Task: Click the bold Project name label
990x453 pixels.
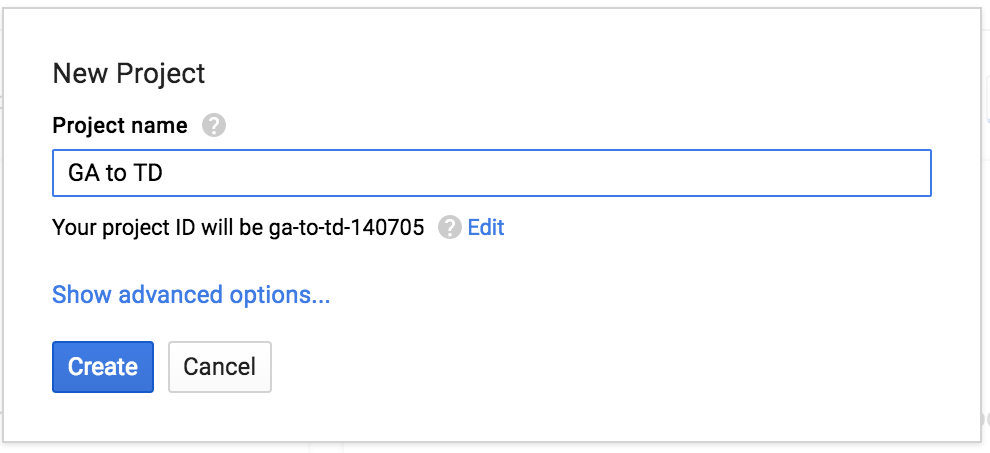Action: point(119,126)
